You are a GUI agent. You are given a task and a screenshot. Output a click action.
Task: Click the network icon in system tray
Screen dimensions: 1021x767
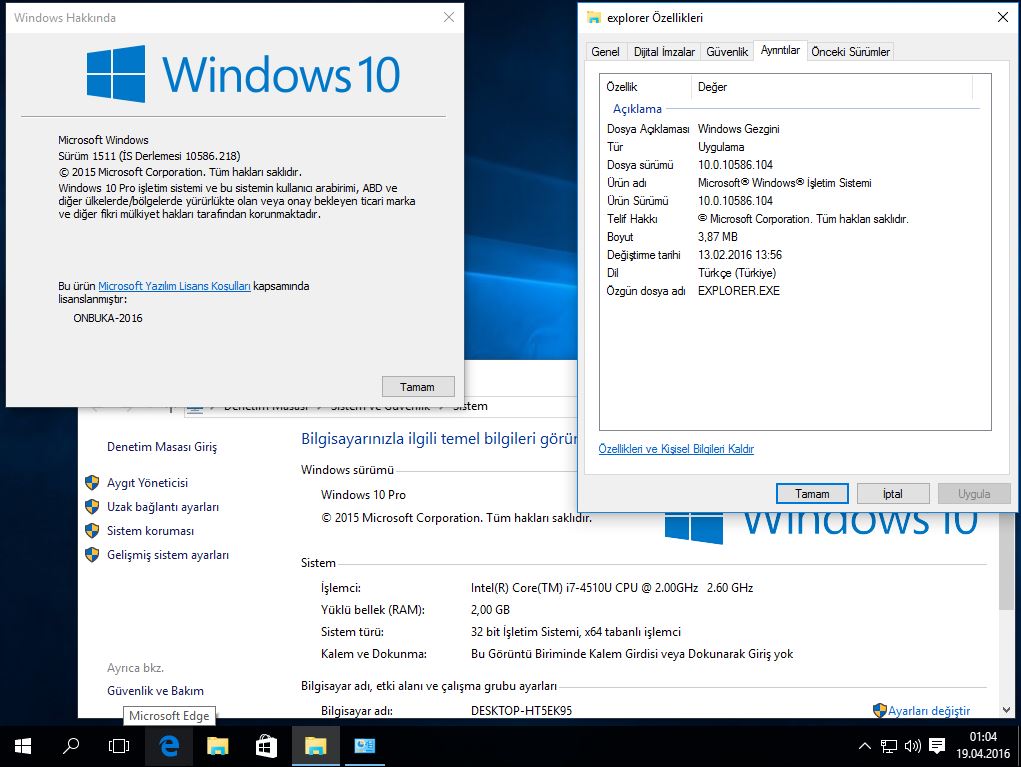pos(888,746)
